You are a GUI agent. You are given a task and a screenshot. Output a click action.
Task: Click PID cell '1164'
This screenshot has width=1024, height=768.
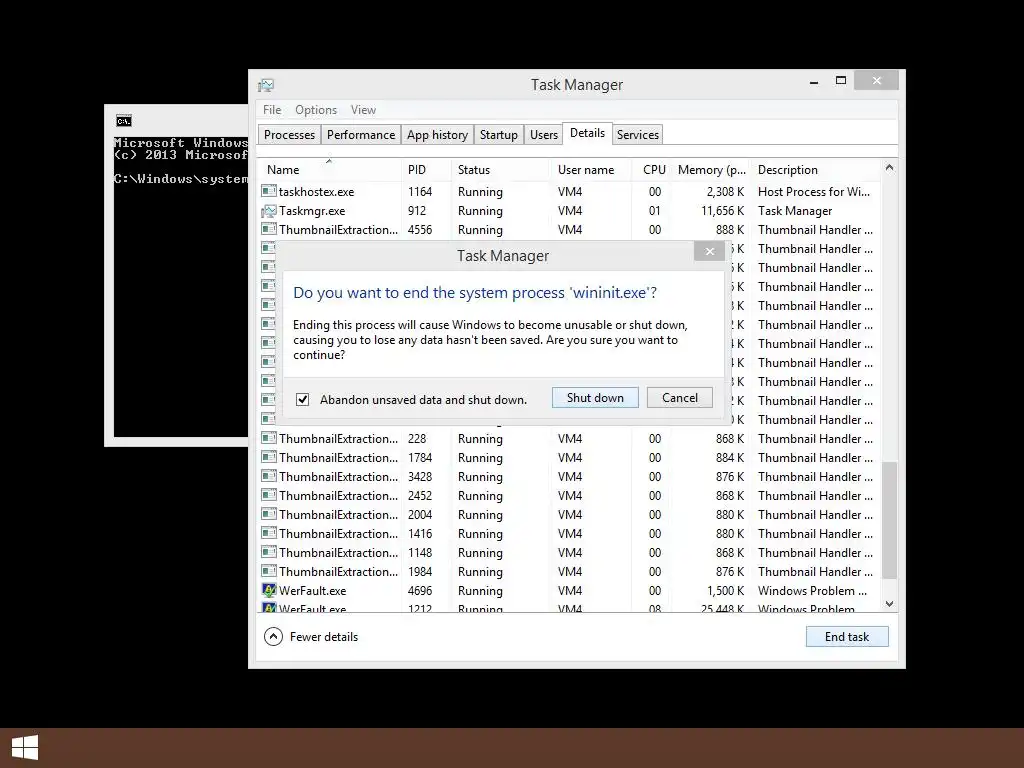(420, 192)
